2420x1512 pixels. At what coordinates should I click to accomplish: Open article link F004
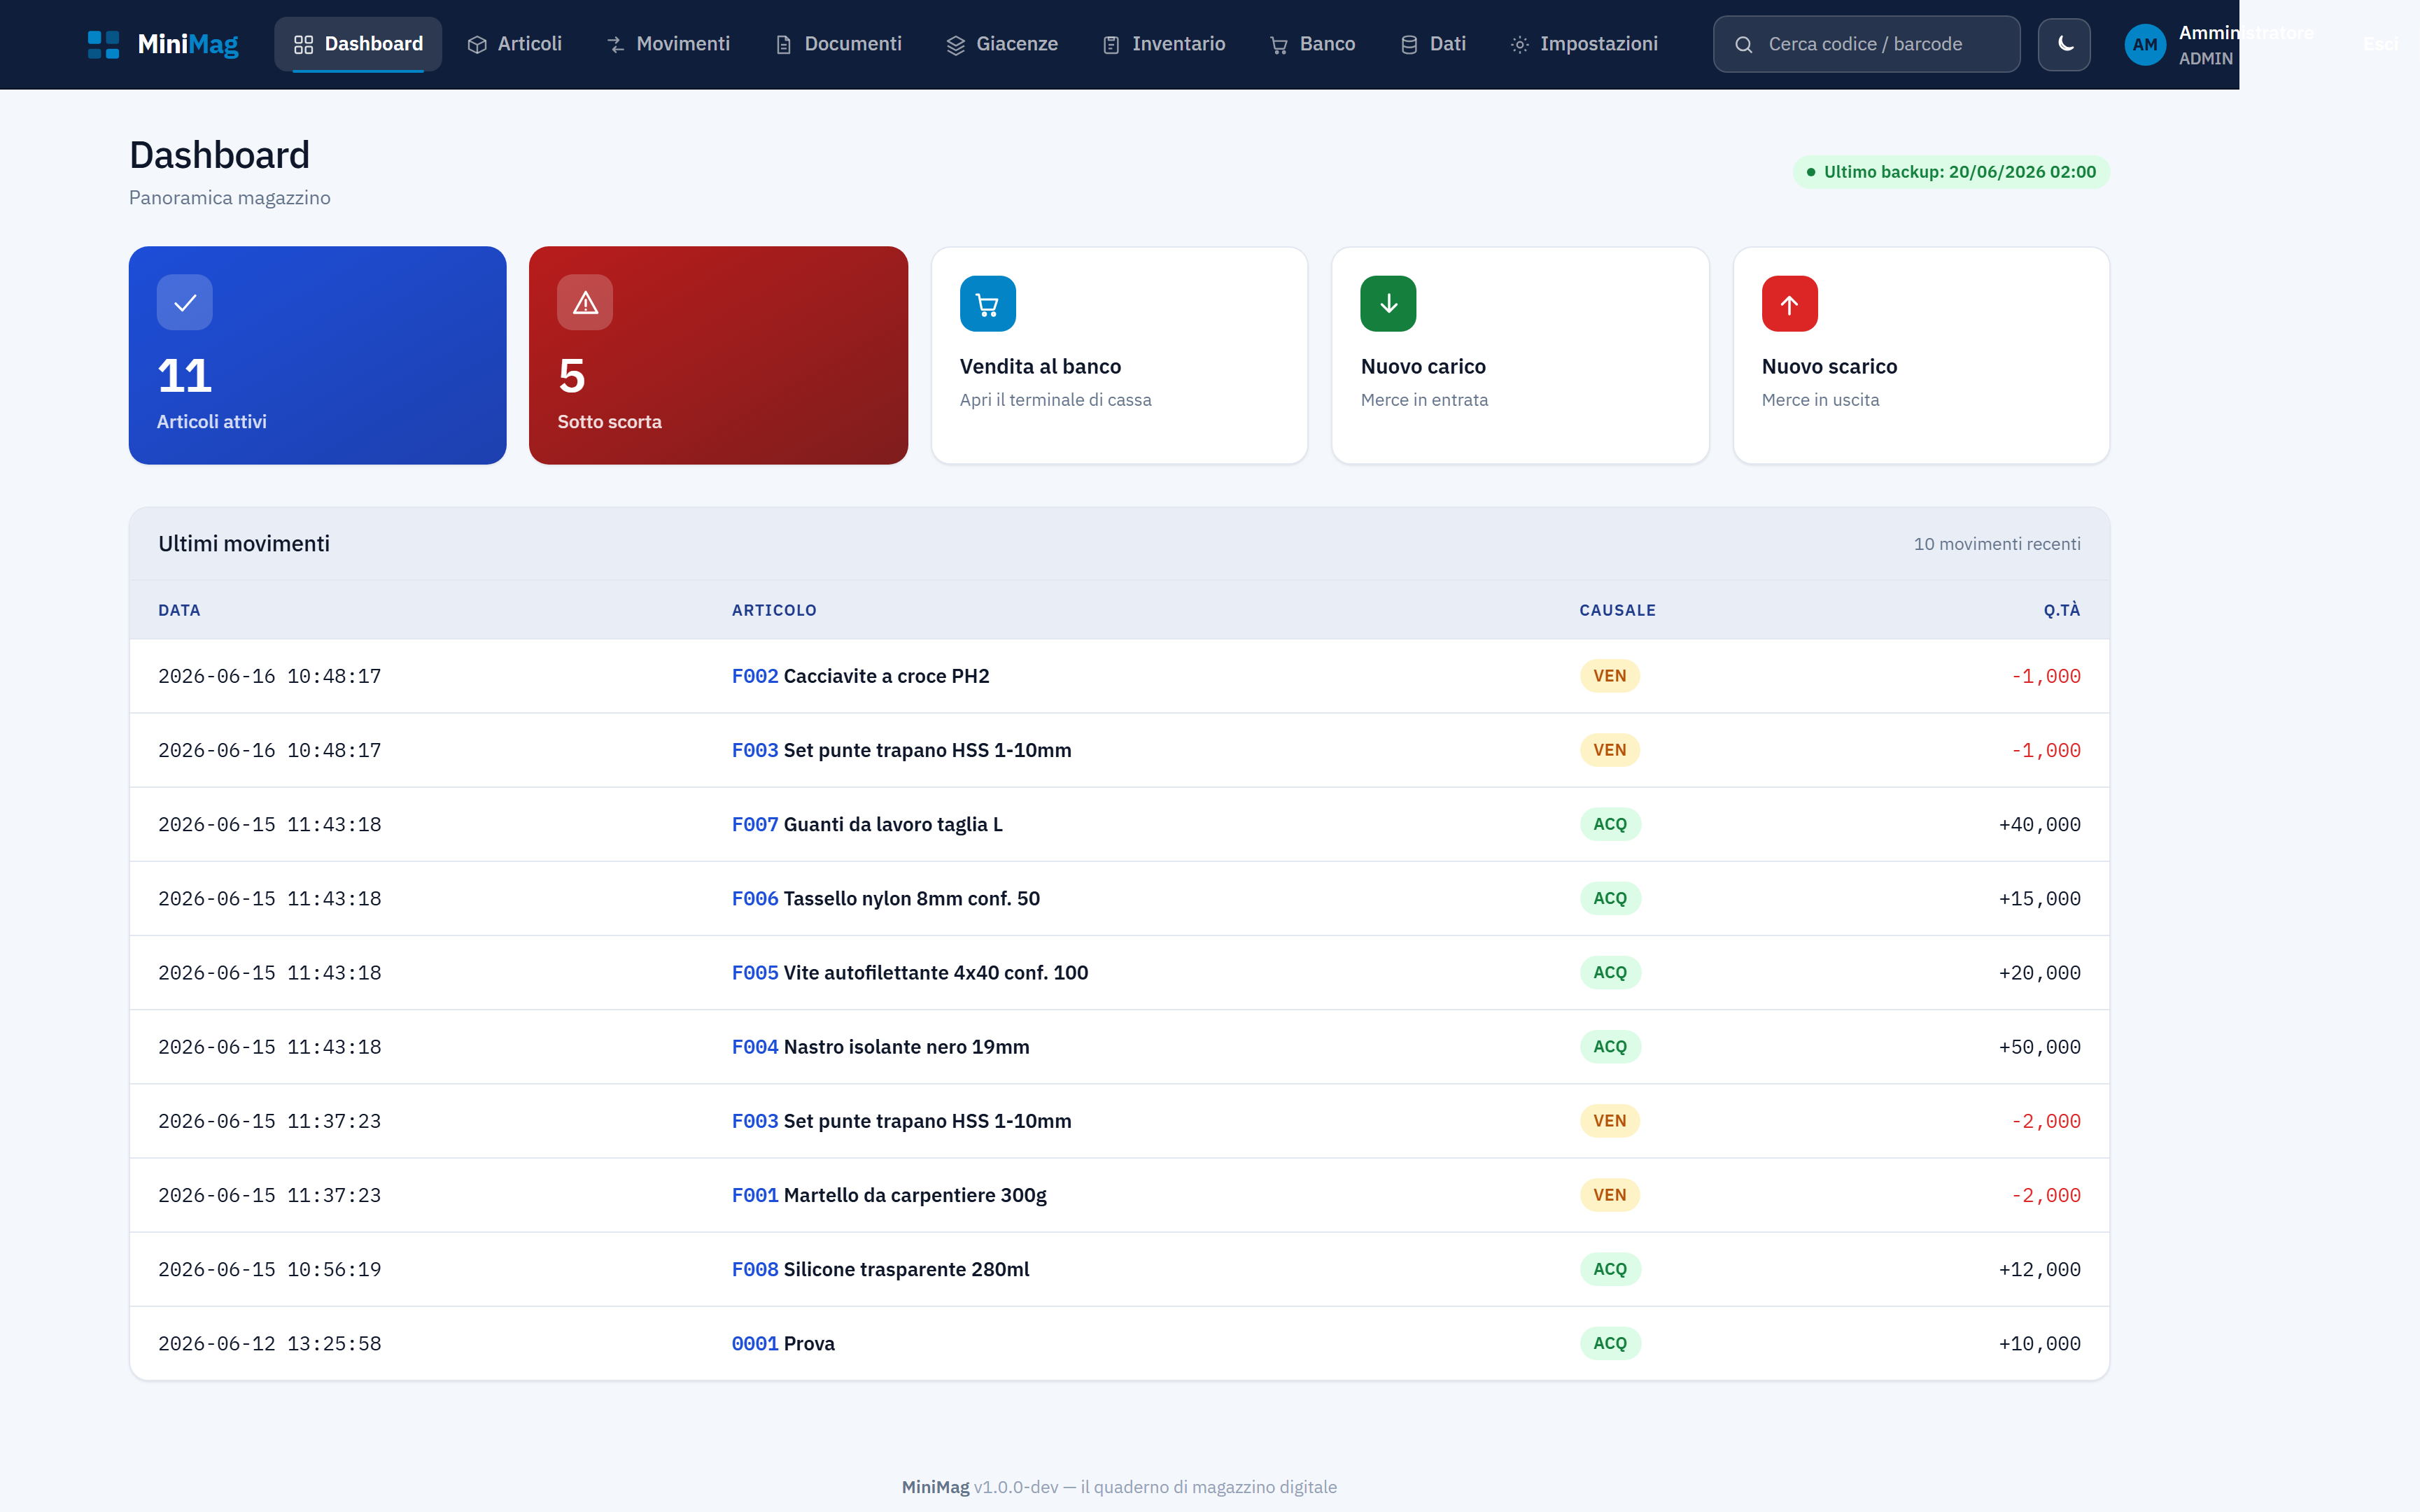[755, 1047]
